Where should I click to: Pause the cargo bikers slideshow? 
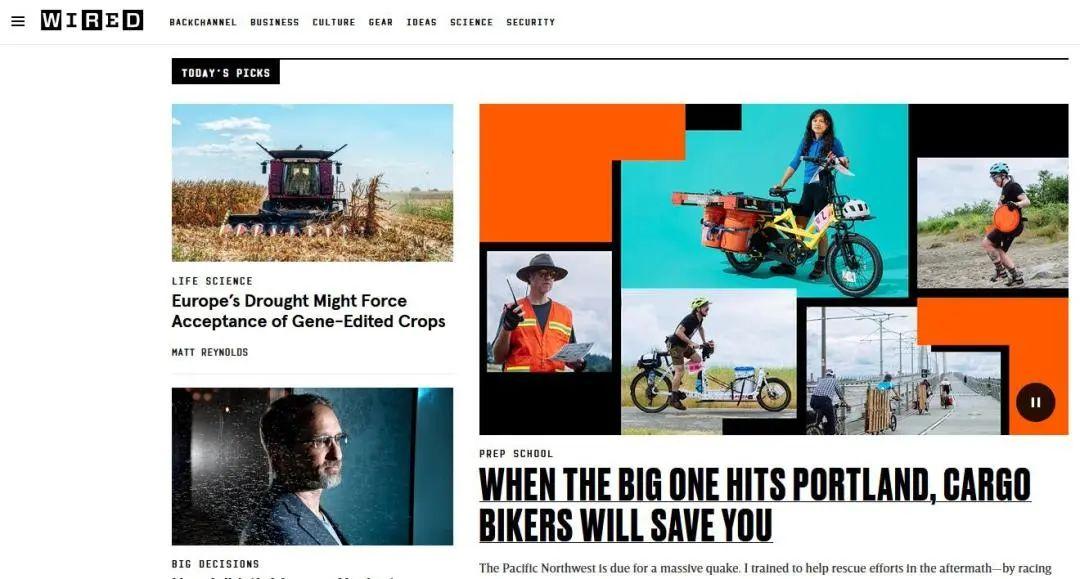(1035, 402)
